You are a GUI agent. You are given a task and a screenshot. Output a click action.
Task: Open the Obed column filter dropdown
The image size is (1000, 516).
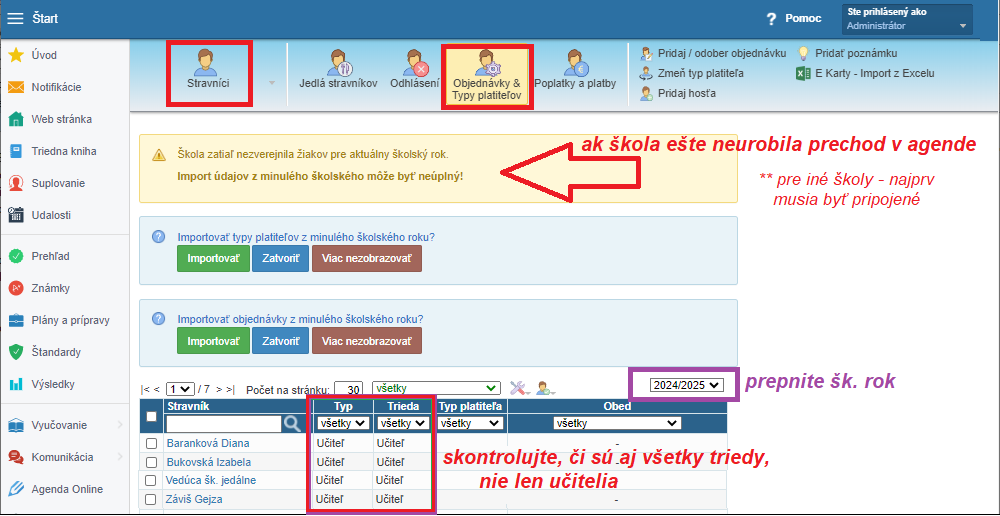coord(616,424)
